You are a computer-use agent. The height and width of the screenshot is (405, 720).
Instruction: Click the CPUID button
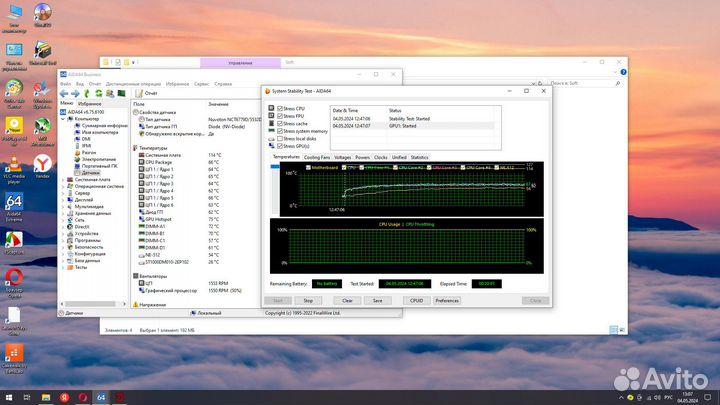416,300
